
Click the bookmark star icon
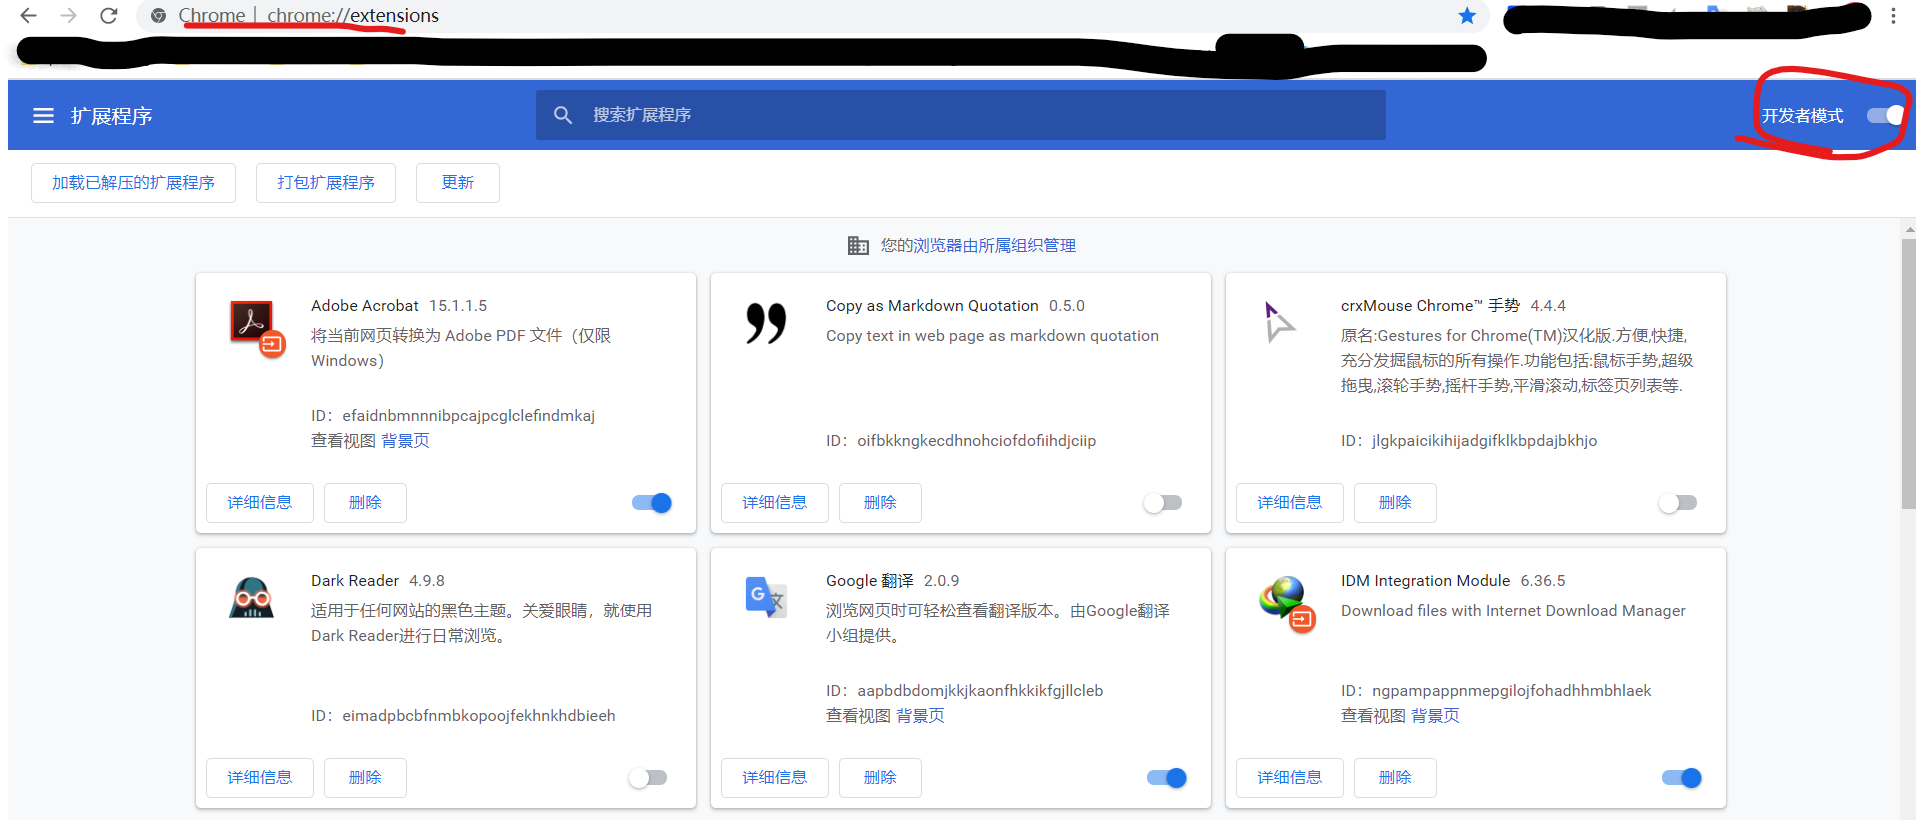(x=1467, y=16)
